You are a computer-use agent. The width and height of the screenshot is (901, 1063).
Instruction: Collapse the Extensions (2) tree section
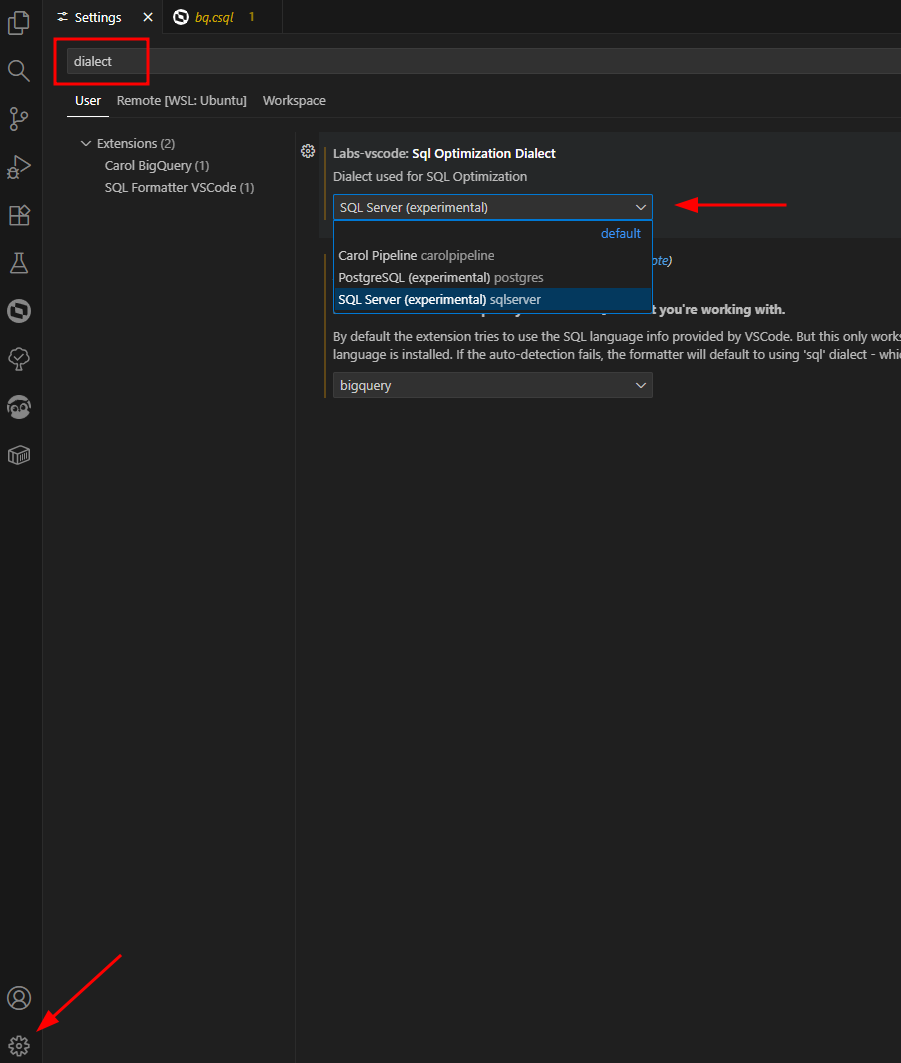pos(86,144)
